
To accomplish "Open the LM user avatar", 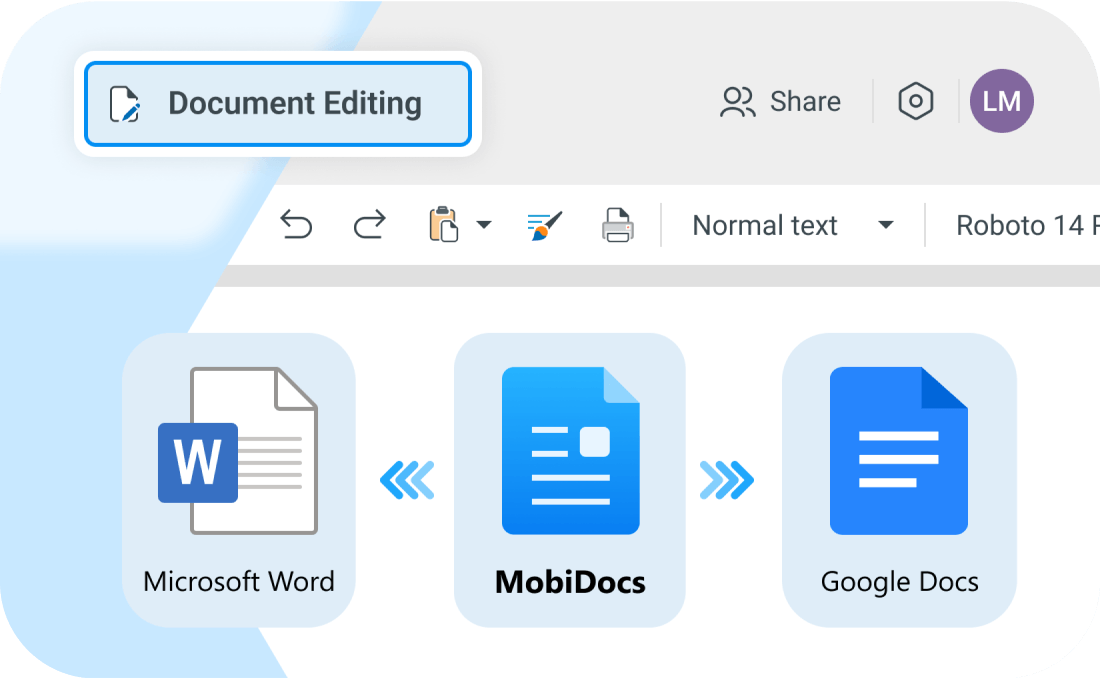I will 1001,101.
